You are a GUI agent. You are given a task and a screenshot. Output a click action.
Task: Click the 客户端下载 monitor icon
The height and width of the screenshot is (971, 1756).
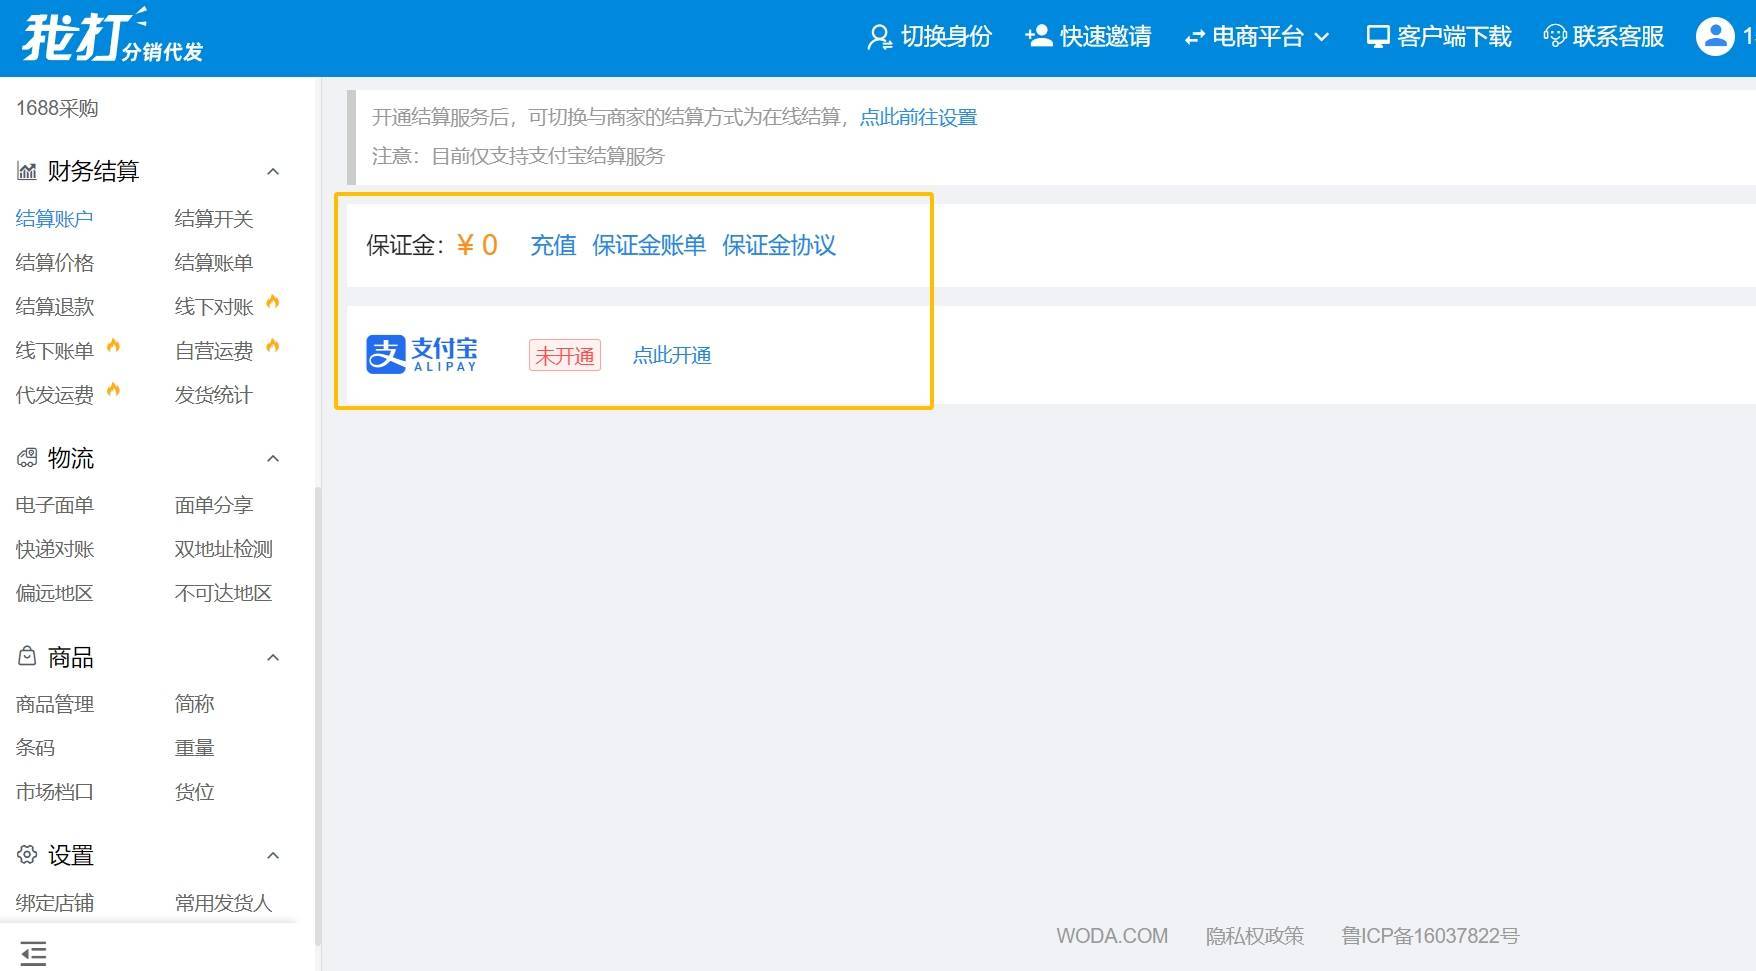tap(1378, 37)
